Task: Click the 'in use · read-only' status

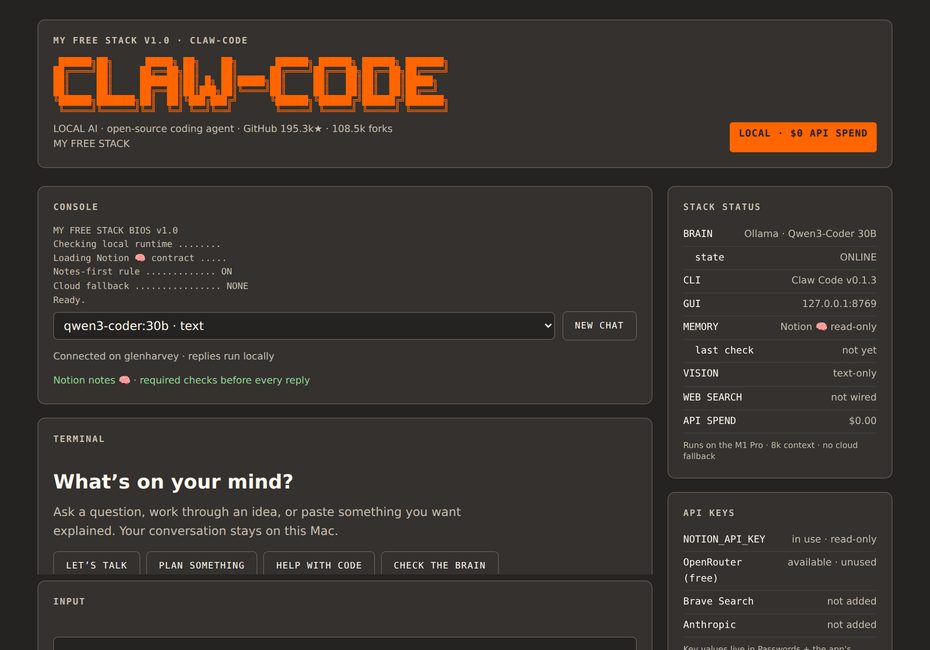Action: [834, 539]
